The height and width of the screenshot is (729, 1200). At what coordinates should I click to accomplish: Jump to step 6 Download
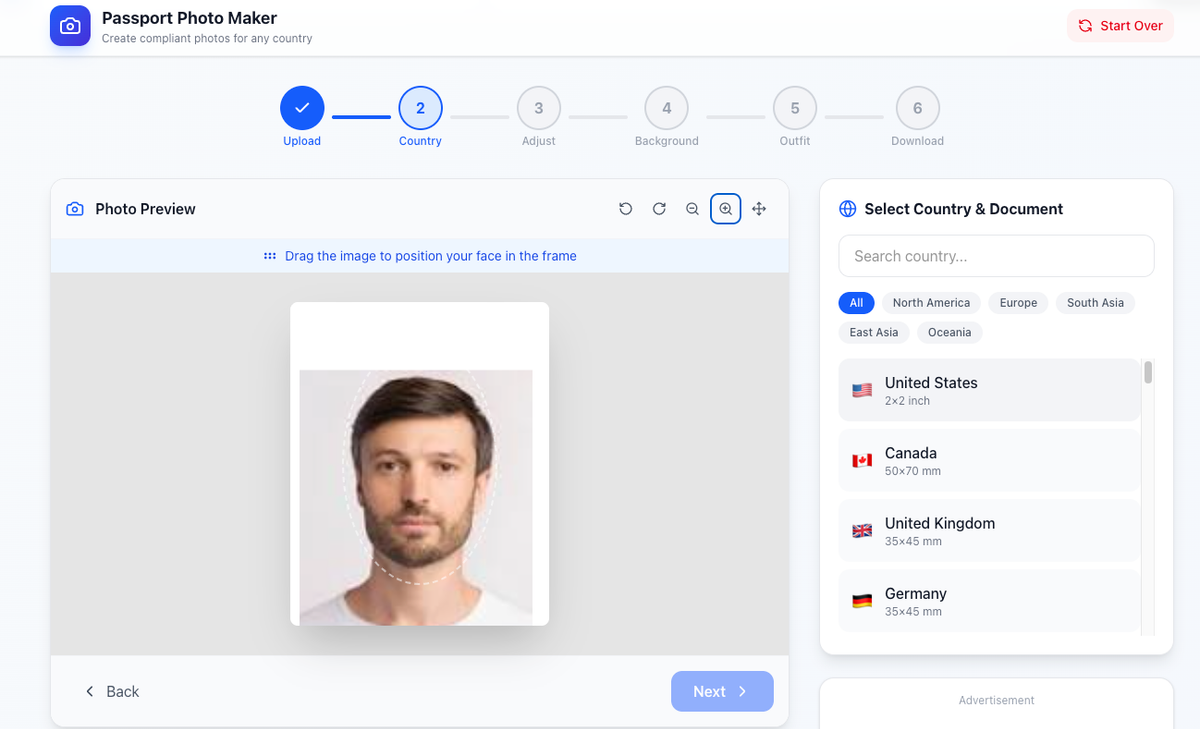pyautogui.click(x=917, y=108)
